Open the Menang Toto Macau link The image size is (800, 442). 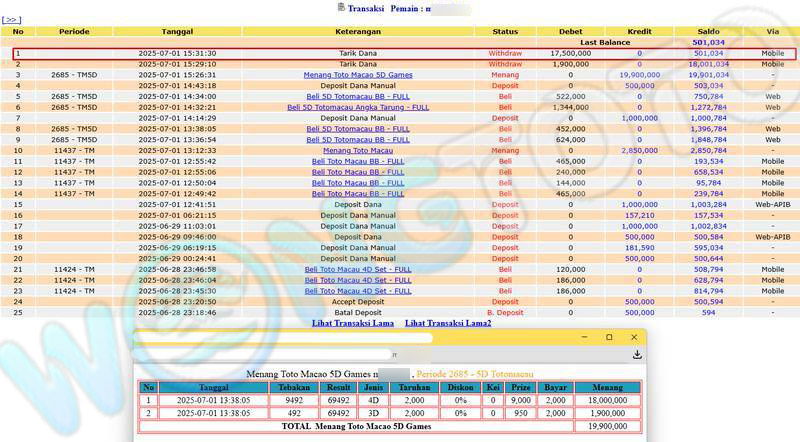[x=358, y=150]
